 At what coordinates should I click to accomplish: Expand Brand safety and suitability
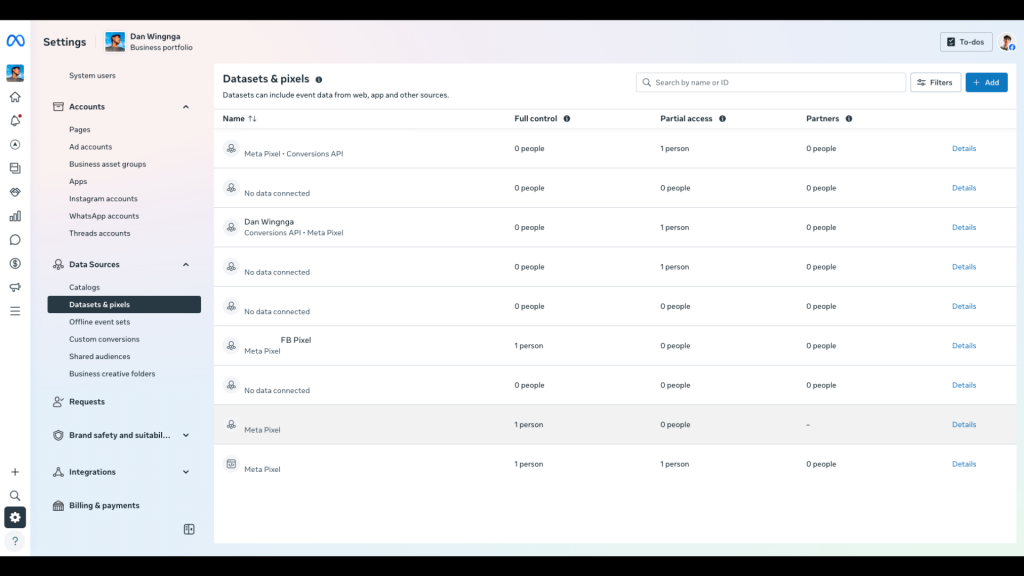[186, 435]
